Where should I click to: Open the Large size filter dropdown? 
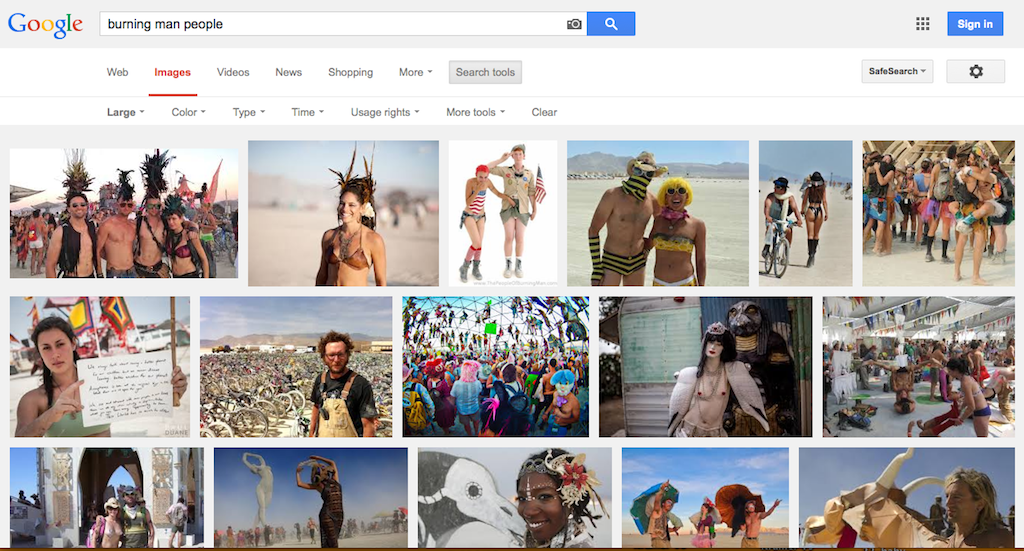coord(125,112)
